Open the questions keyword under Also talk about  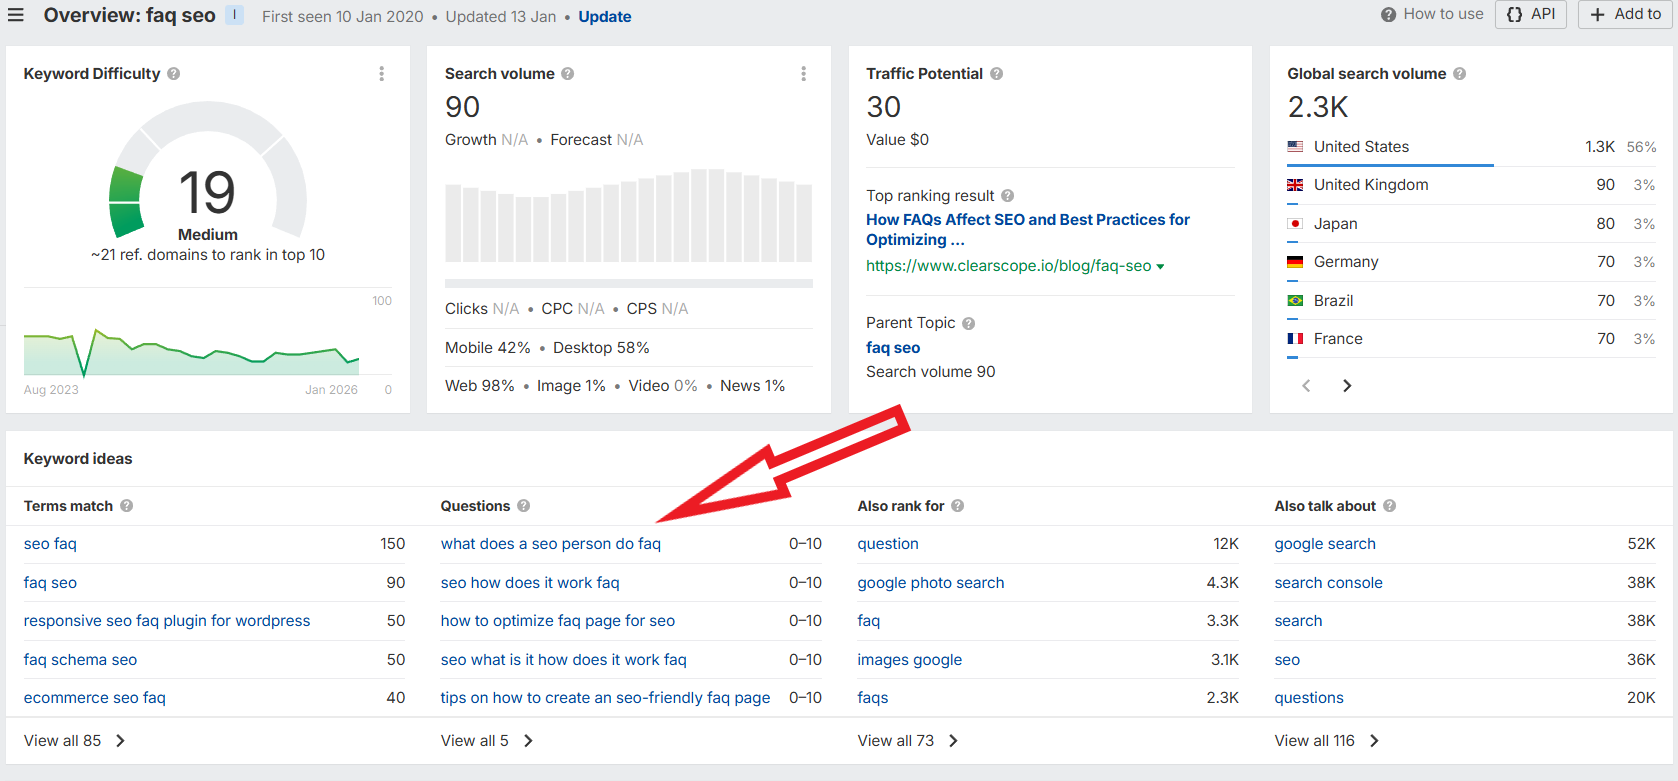(x=1309, y=698)
